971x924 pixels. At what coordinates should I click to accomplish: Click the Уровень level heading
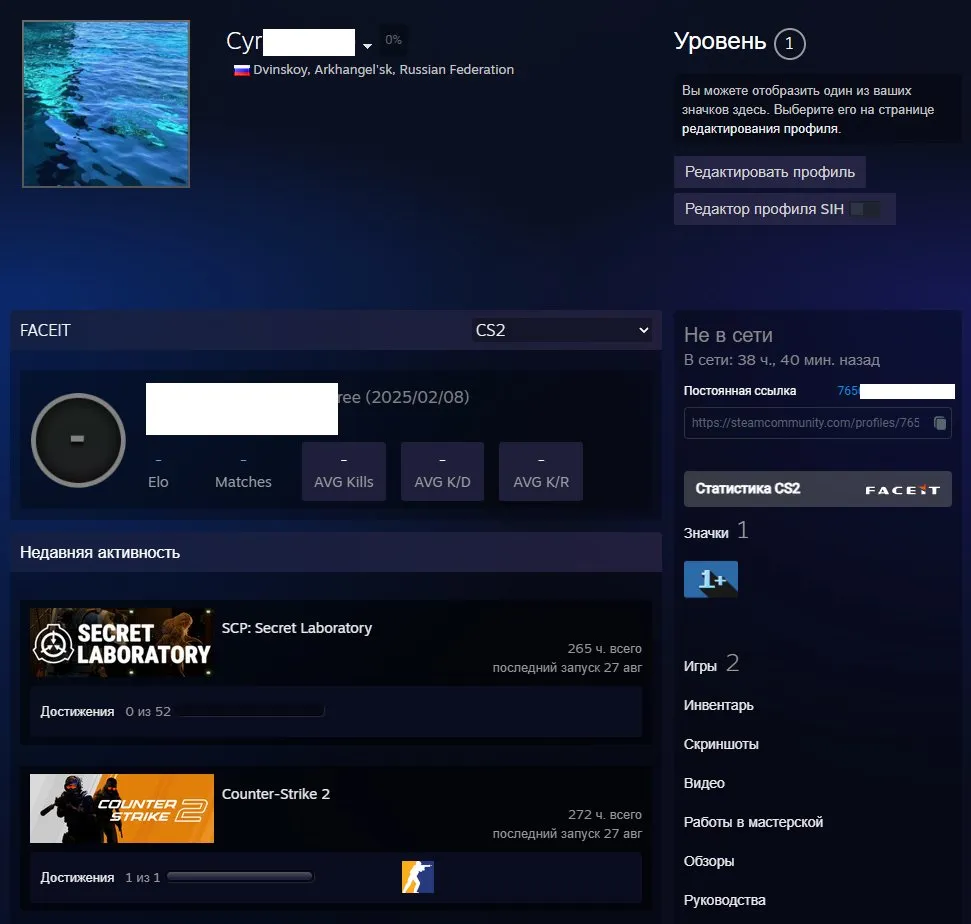[720, 41]
